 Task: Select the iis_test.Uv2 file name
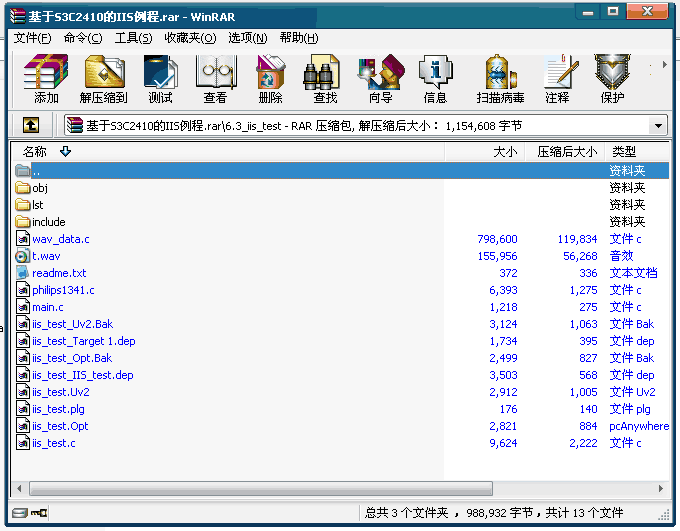click(61, 392)
